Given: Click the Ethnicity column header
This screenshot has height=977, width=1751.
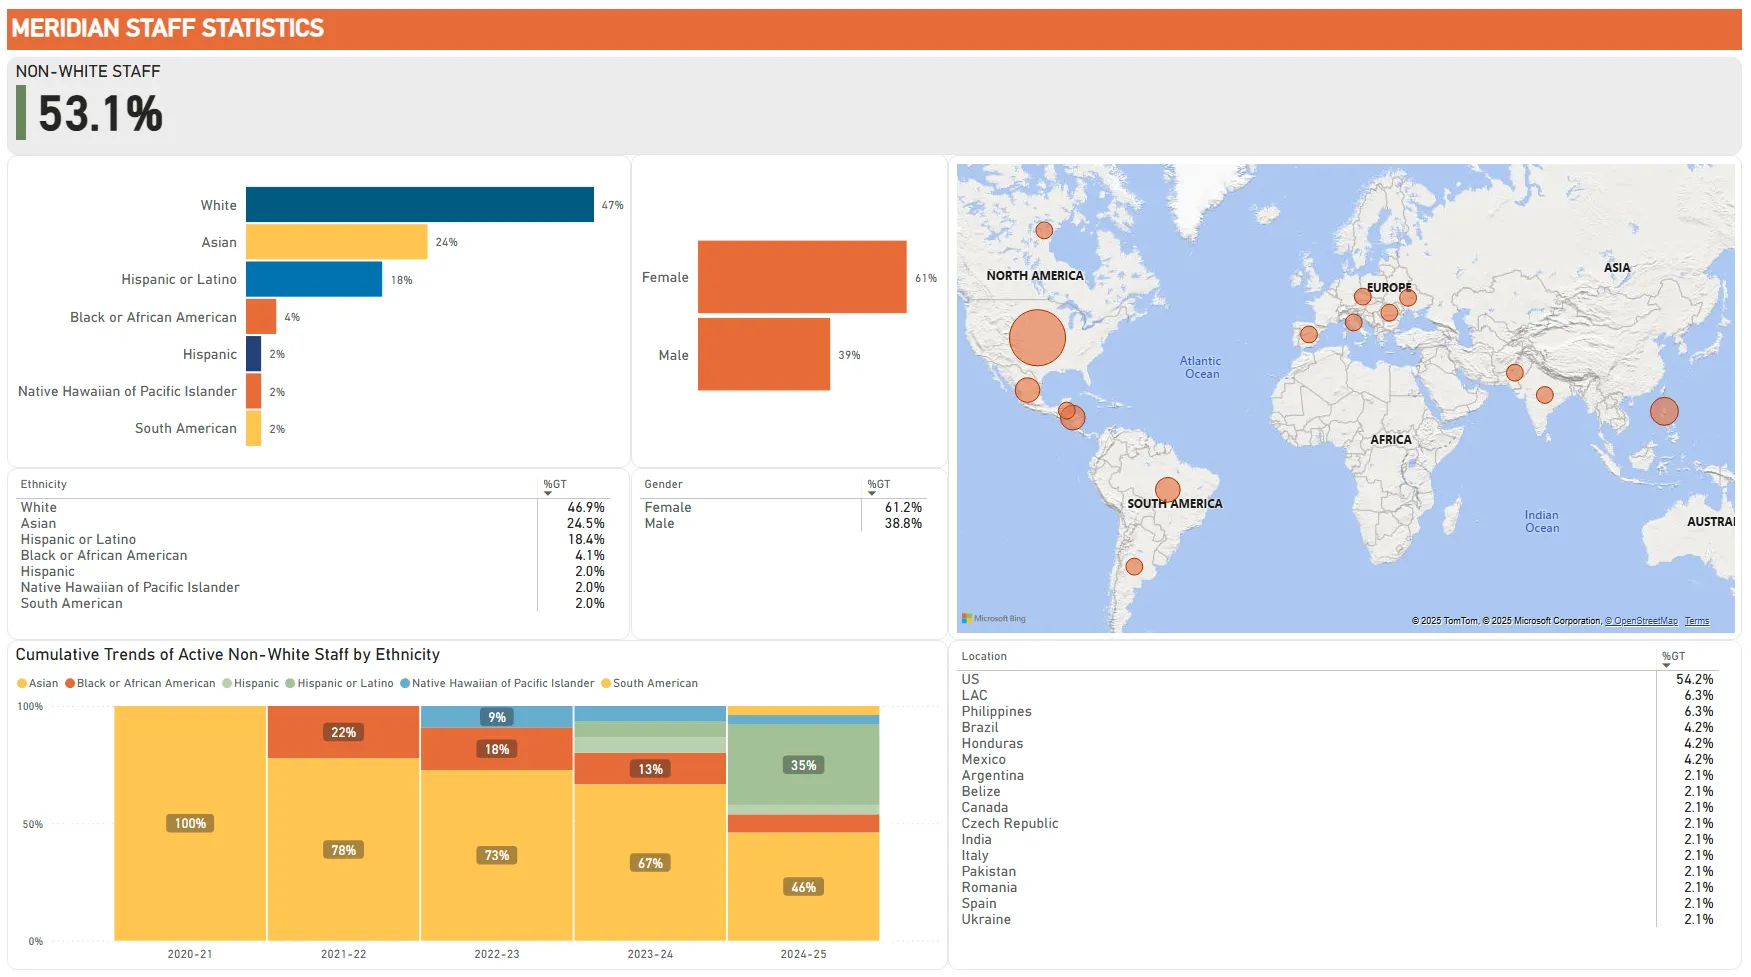Looking at the screenshot, I should coord(44,485).
